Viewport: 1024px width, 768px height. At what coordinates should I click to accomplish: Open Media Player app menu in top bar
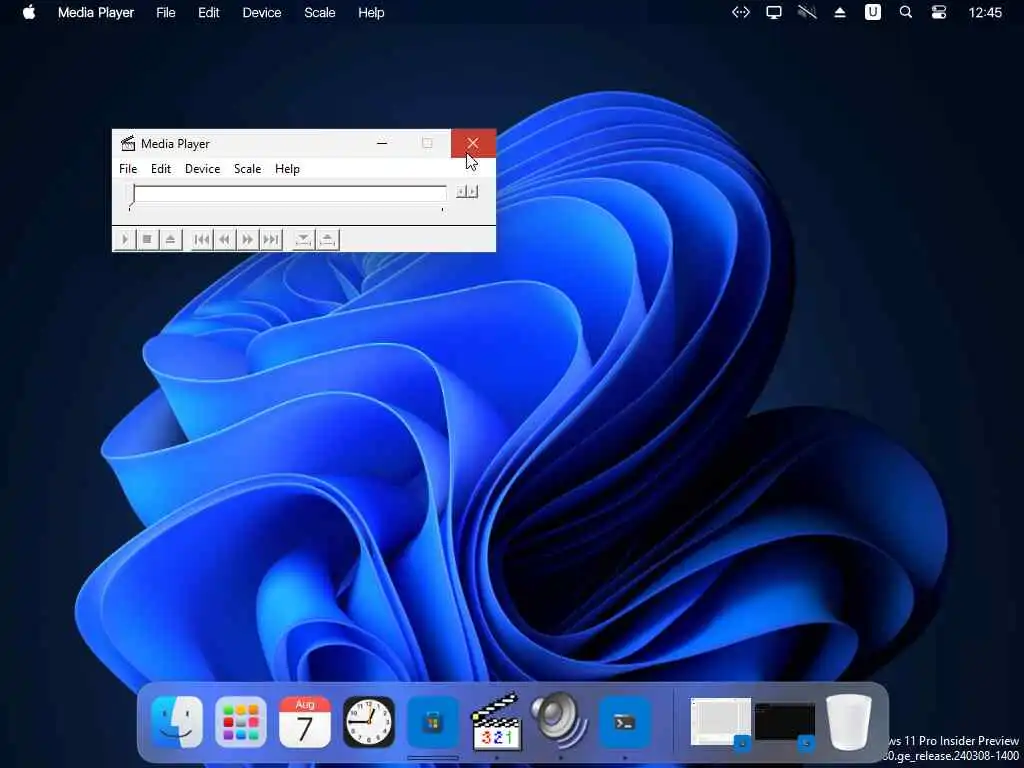pos(96,12)
